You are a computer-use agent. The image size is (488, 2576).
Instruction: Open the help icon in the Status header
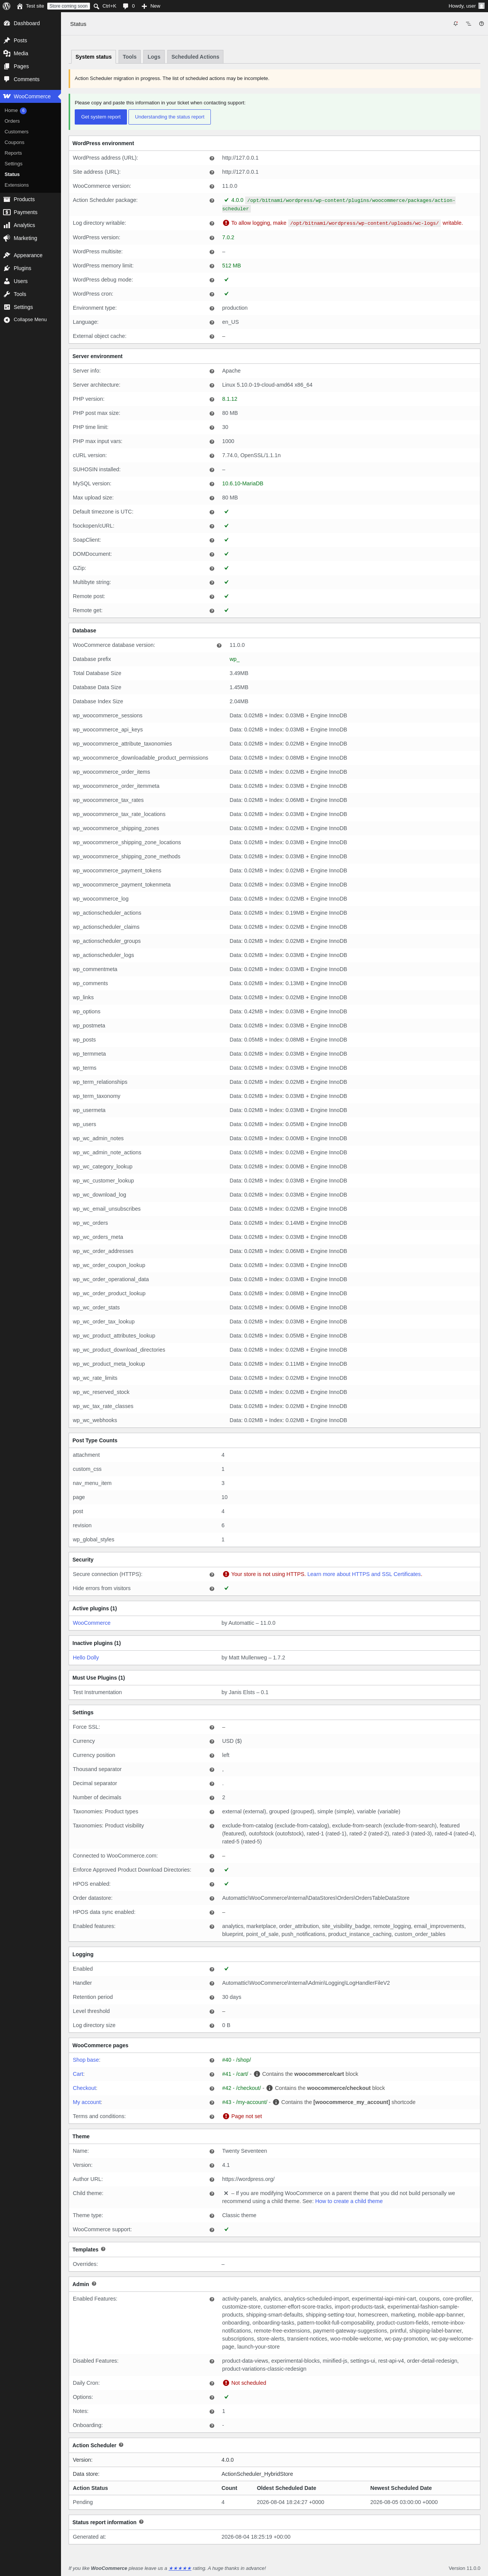click(481, 24)
